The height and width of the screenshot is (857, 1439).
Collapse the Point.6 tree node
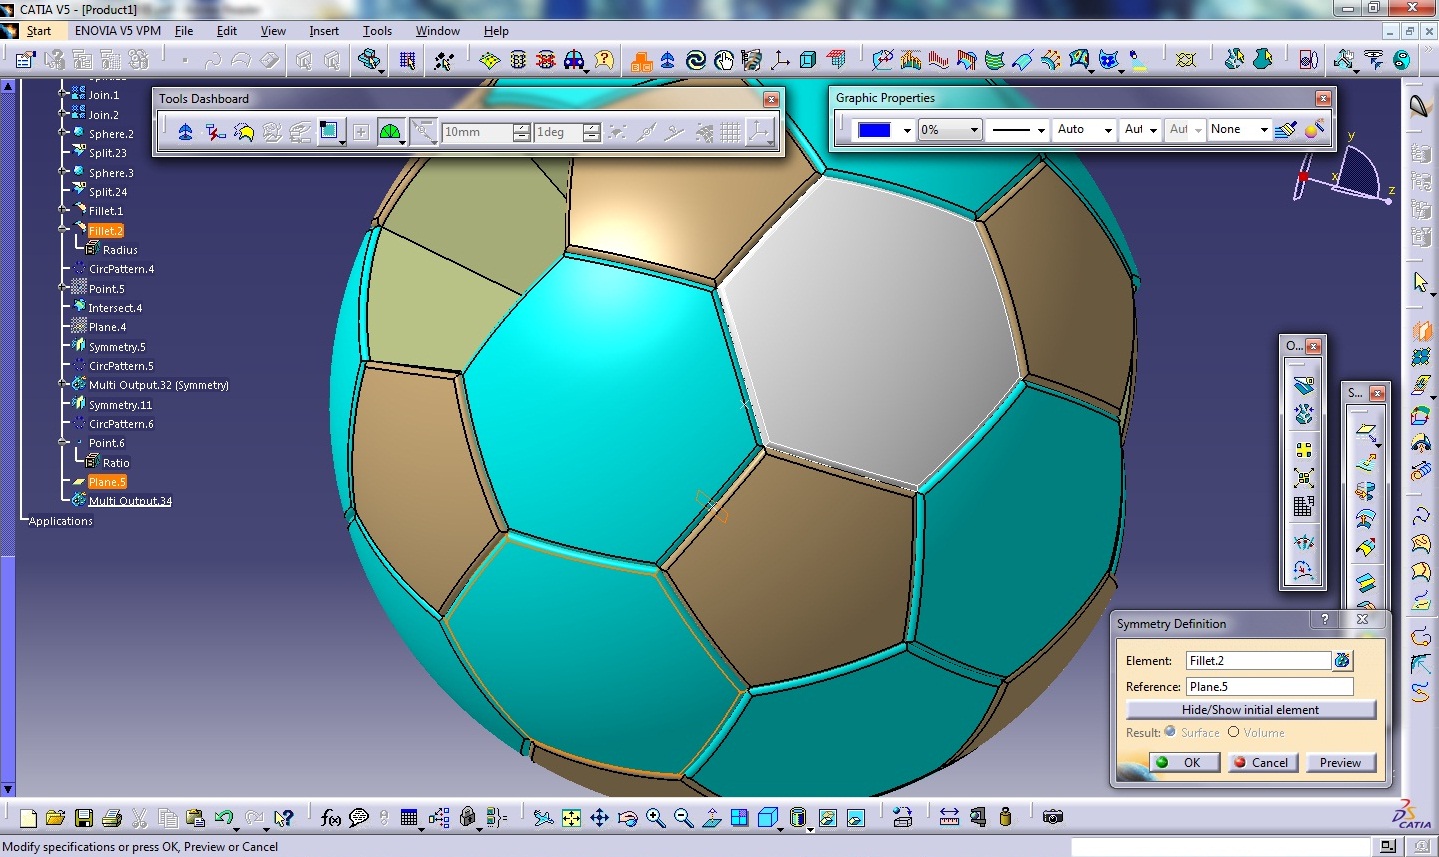63,443
